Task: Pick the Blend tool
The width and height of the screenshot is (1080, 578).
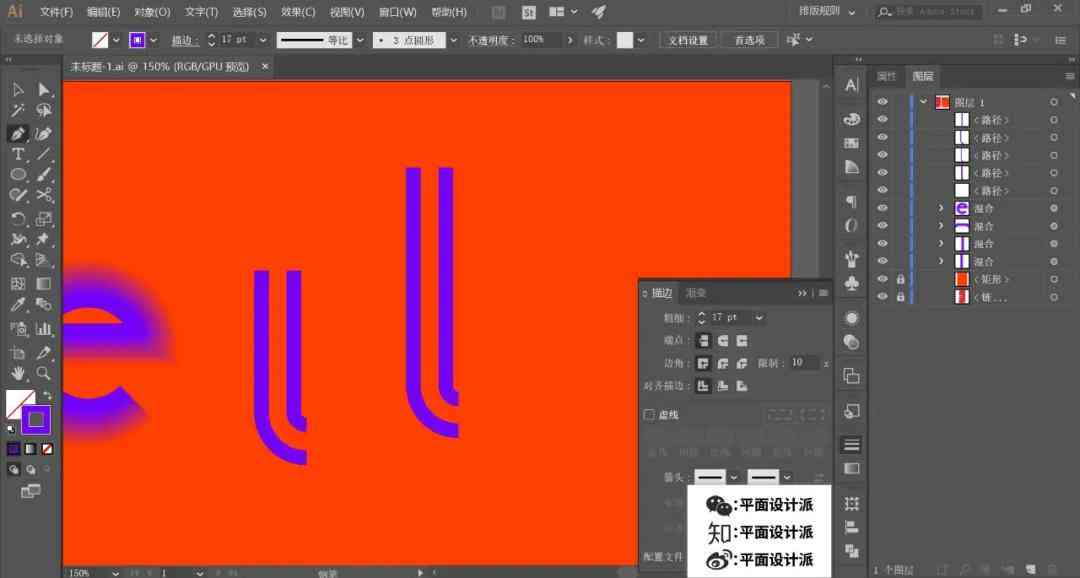Action: (44, 305)
